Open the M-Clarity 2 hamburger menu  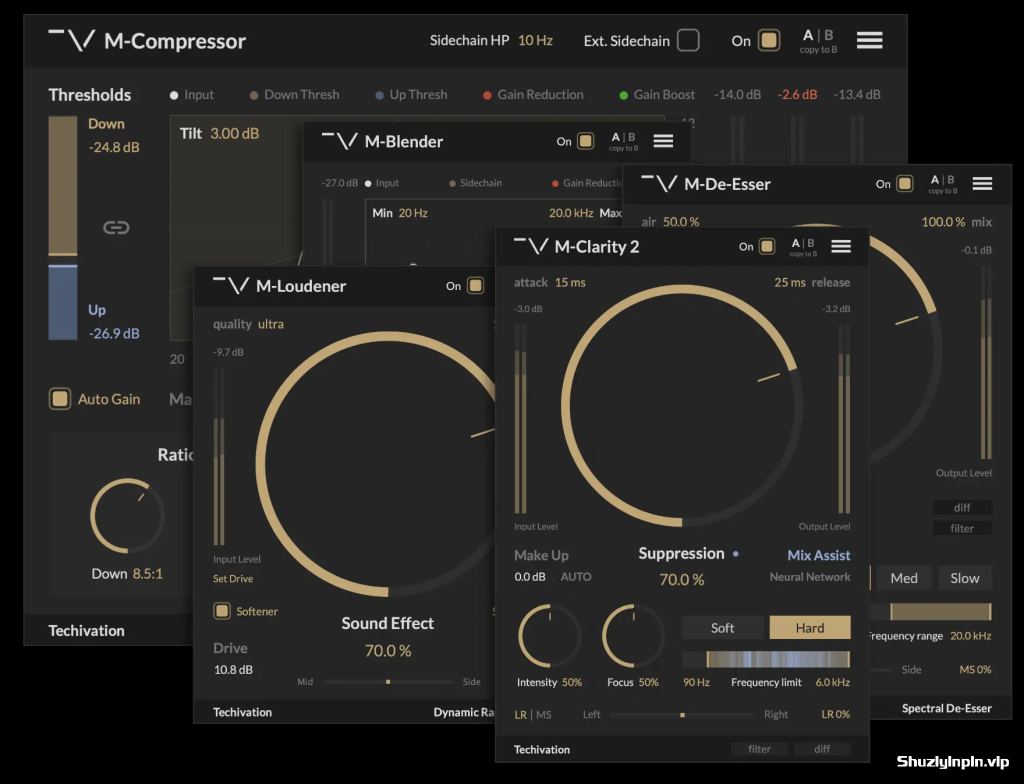(x=840, y=246)
